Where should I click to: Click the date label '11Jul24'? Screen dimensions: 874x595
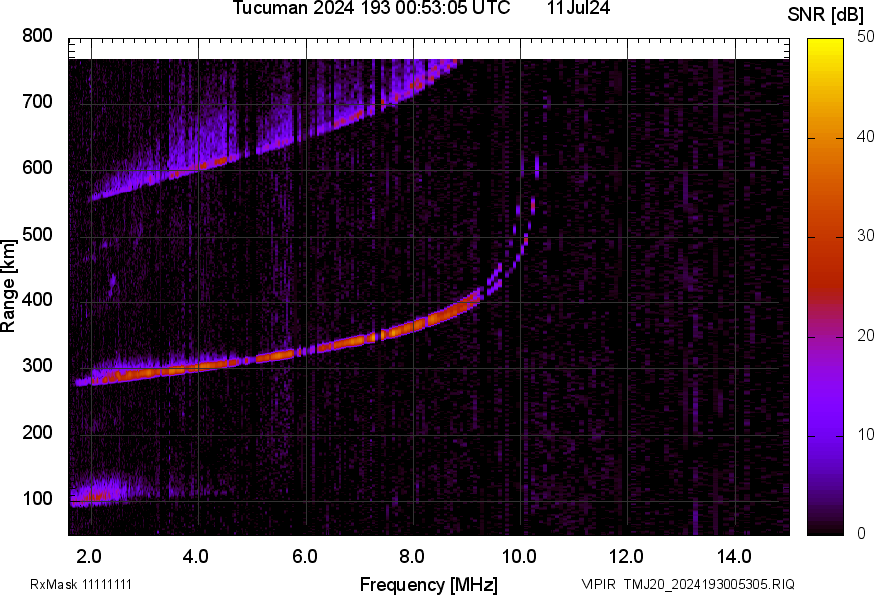(578, 8)
